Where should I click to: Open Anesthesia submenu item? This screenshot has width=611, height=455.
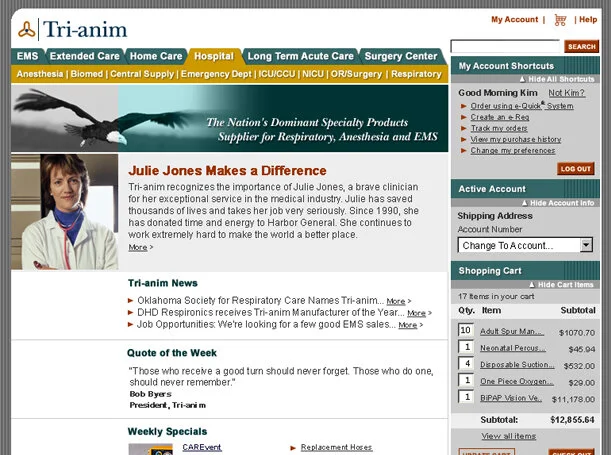pos(40,74)
